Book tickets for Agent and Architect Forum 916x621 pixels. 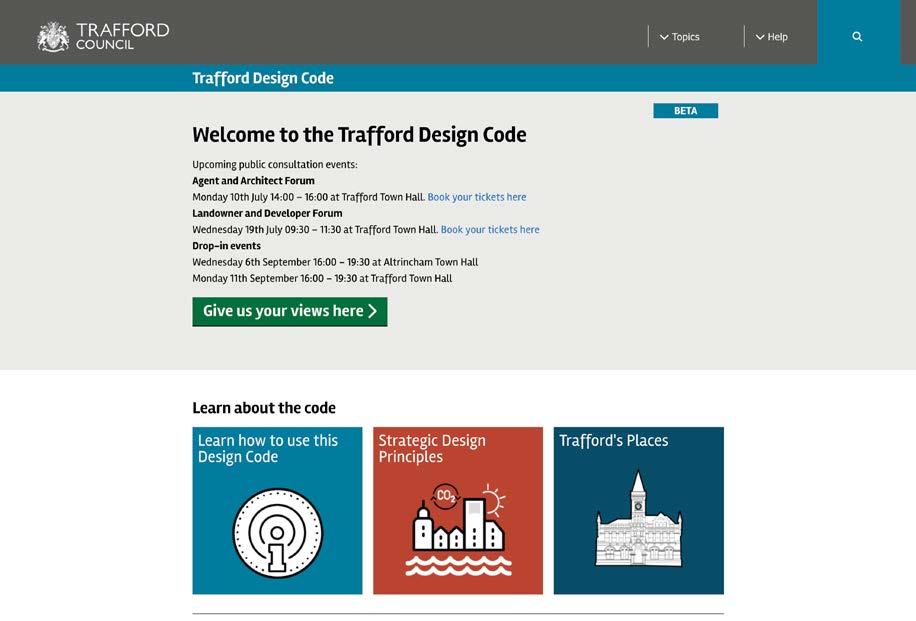(477, 197)
